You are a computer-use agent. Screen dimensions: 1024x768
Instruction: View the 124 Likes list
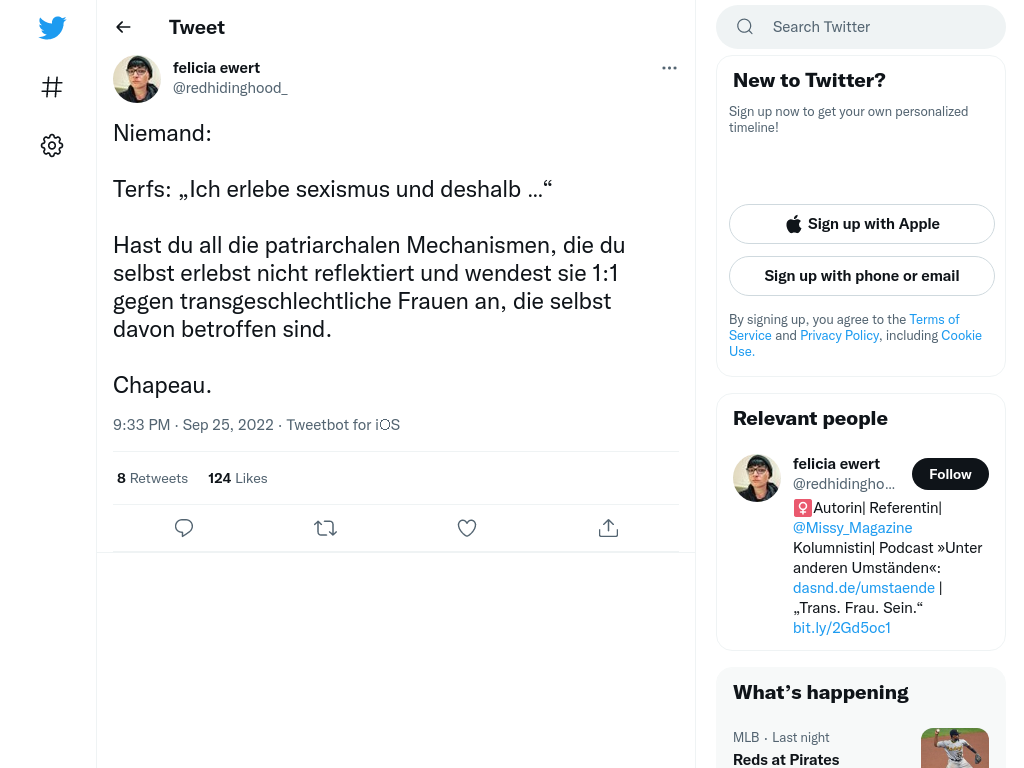coord(238,478)
